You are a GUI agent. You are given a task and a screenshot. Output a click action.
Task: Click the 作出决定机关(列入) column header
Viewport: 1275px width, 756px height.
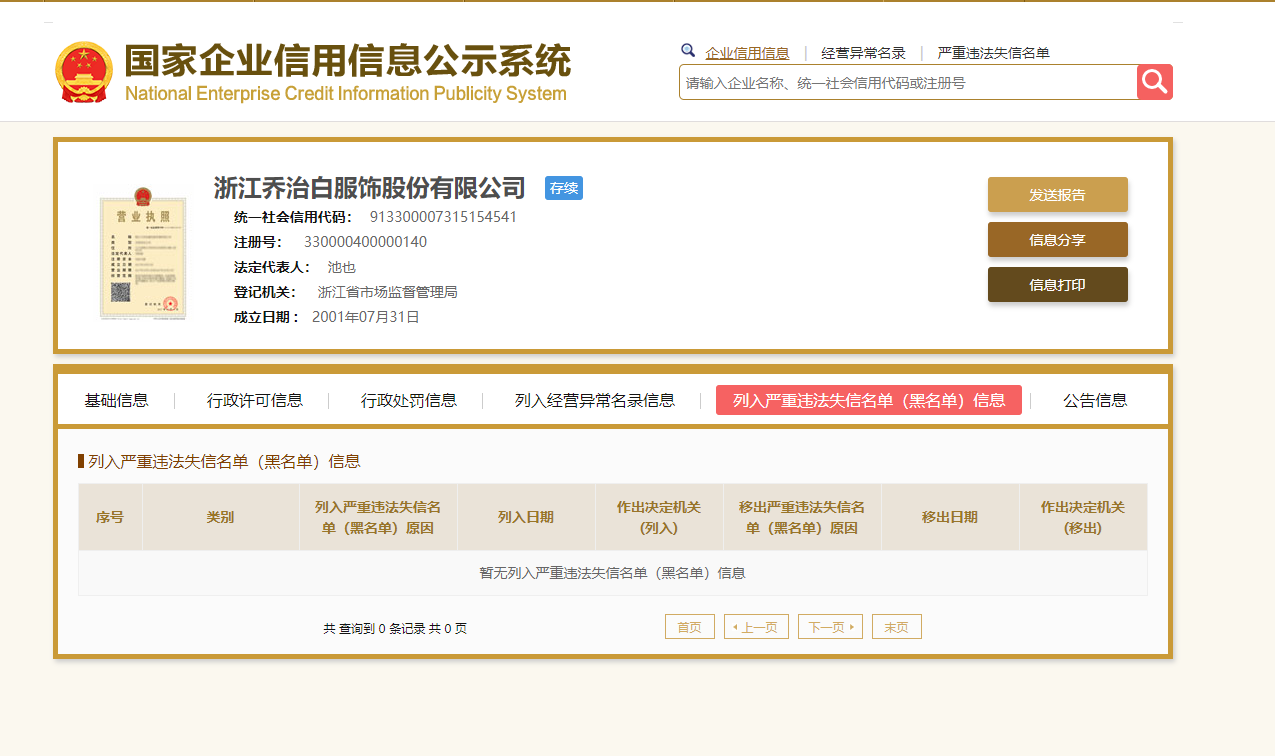click(659, 517)
